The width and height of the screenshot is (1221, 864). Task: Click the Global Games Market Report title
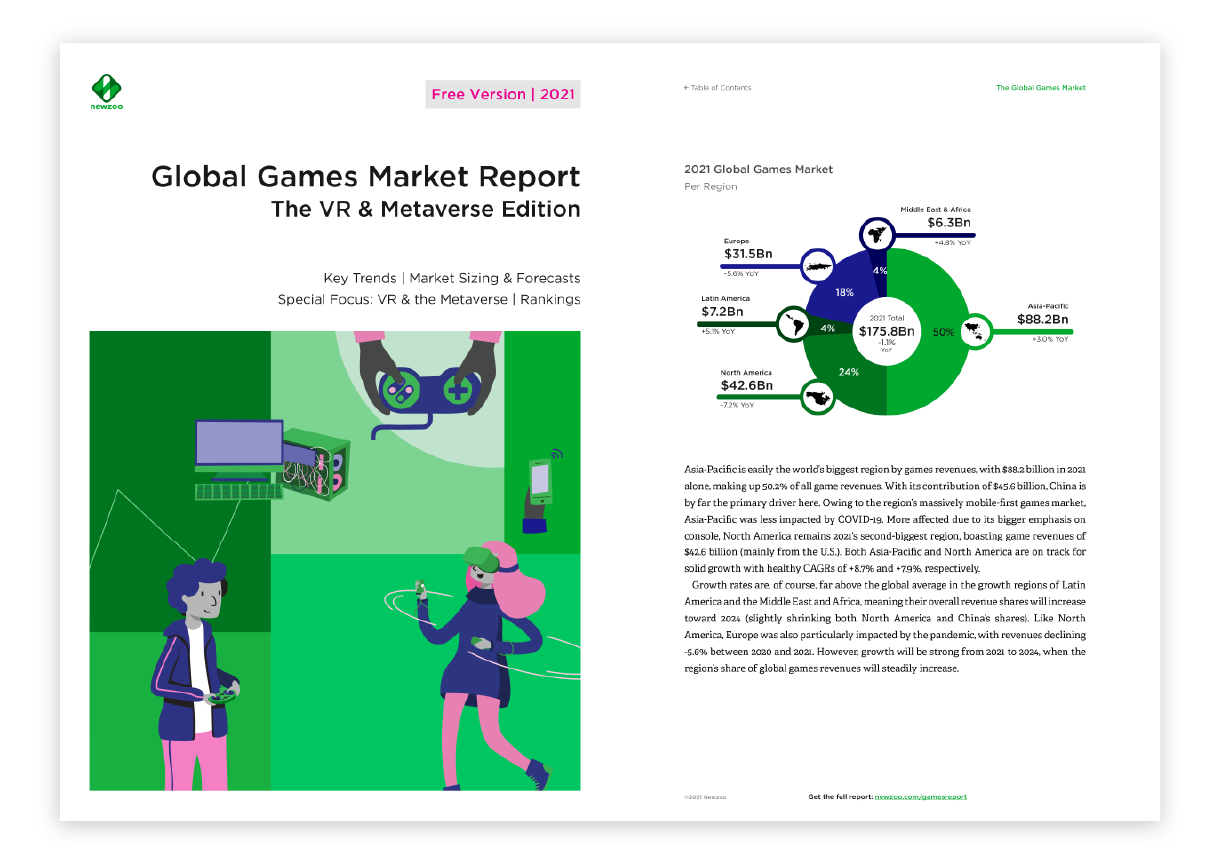pos(365,176)
